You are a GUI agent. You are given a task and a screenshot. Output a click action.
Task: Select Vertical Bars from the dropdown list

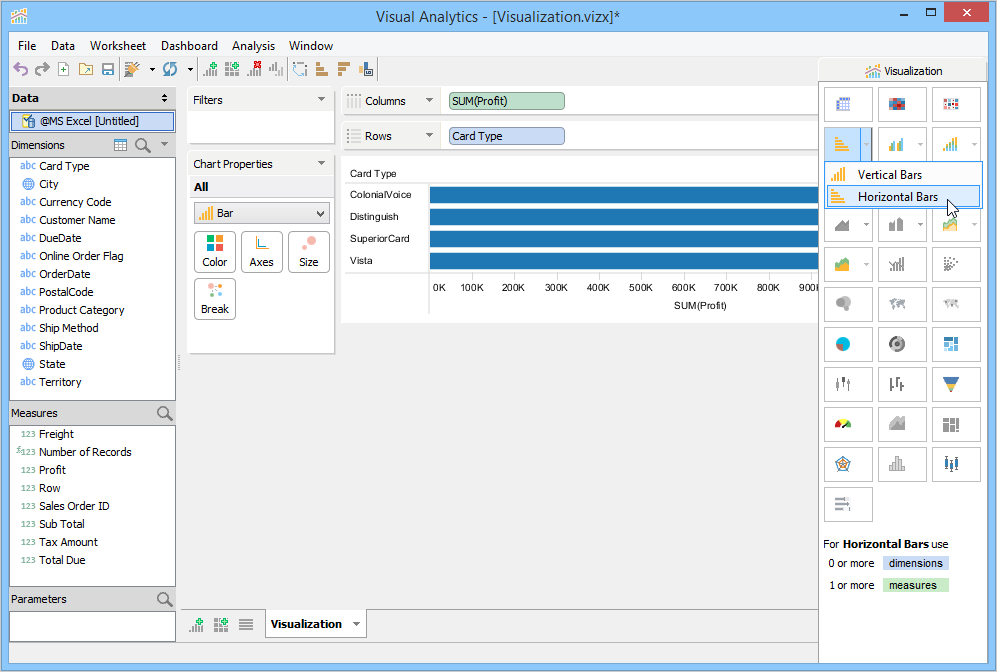click(x=889, y=175)
